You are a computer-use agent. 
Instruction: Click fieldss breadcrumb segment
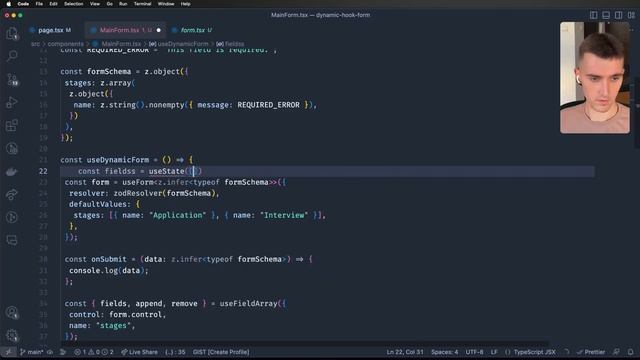click(x=231, y=44)
